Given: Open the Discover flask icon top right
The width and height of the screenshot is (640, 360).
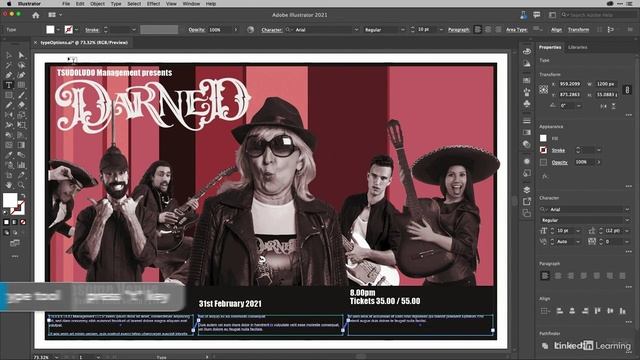Looking at the screenshot, I should [x=523, y=15].
